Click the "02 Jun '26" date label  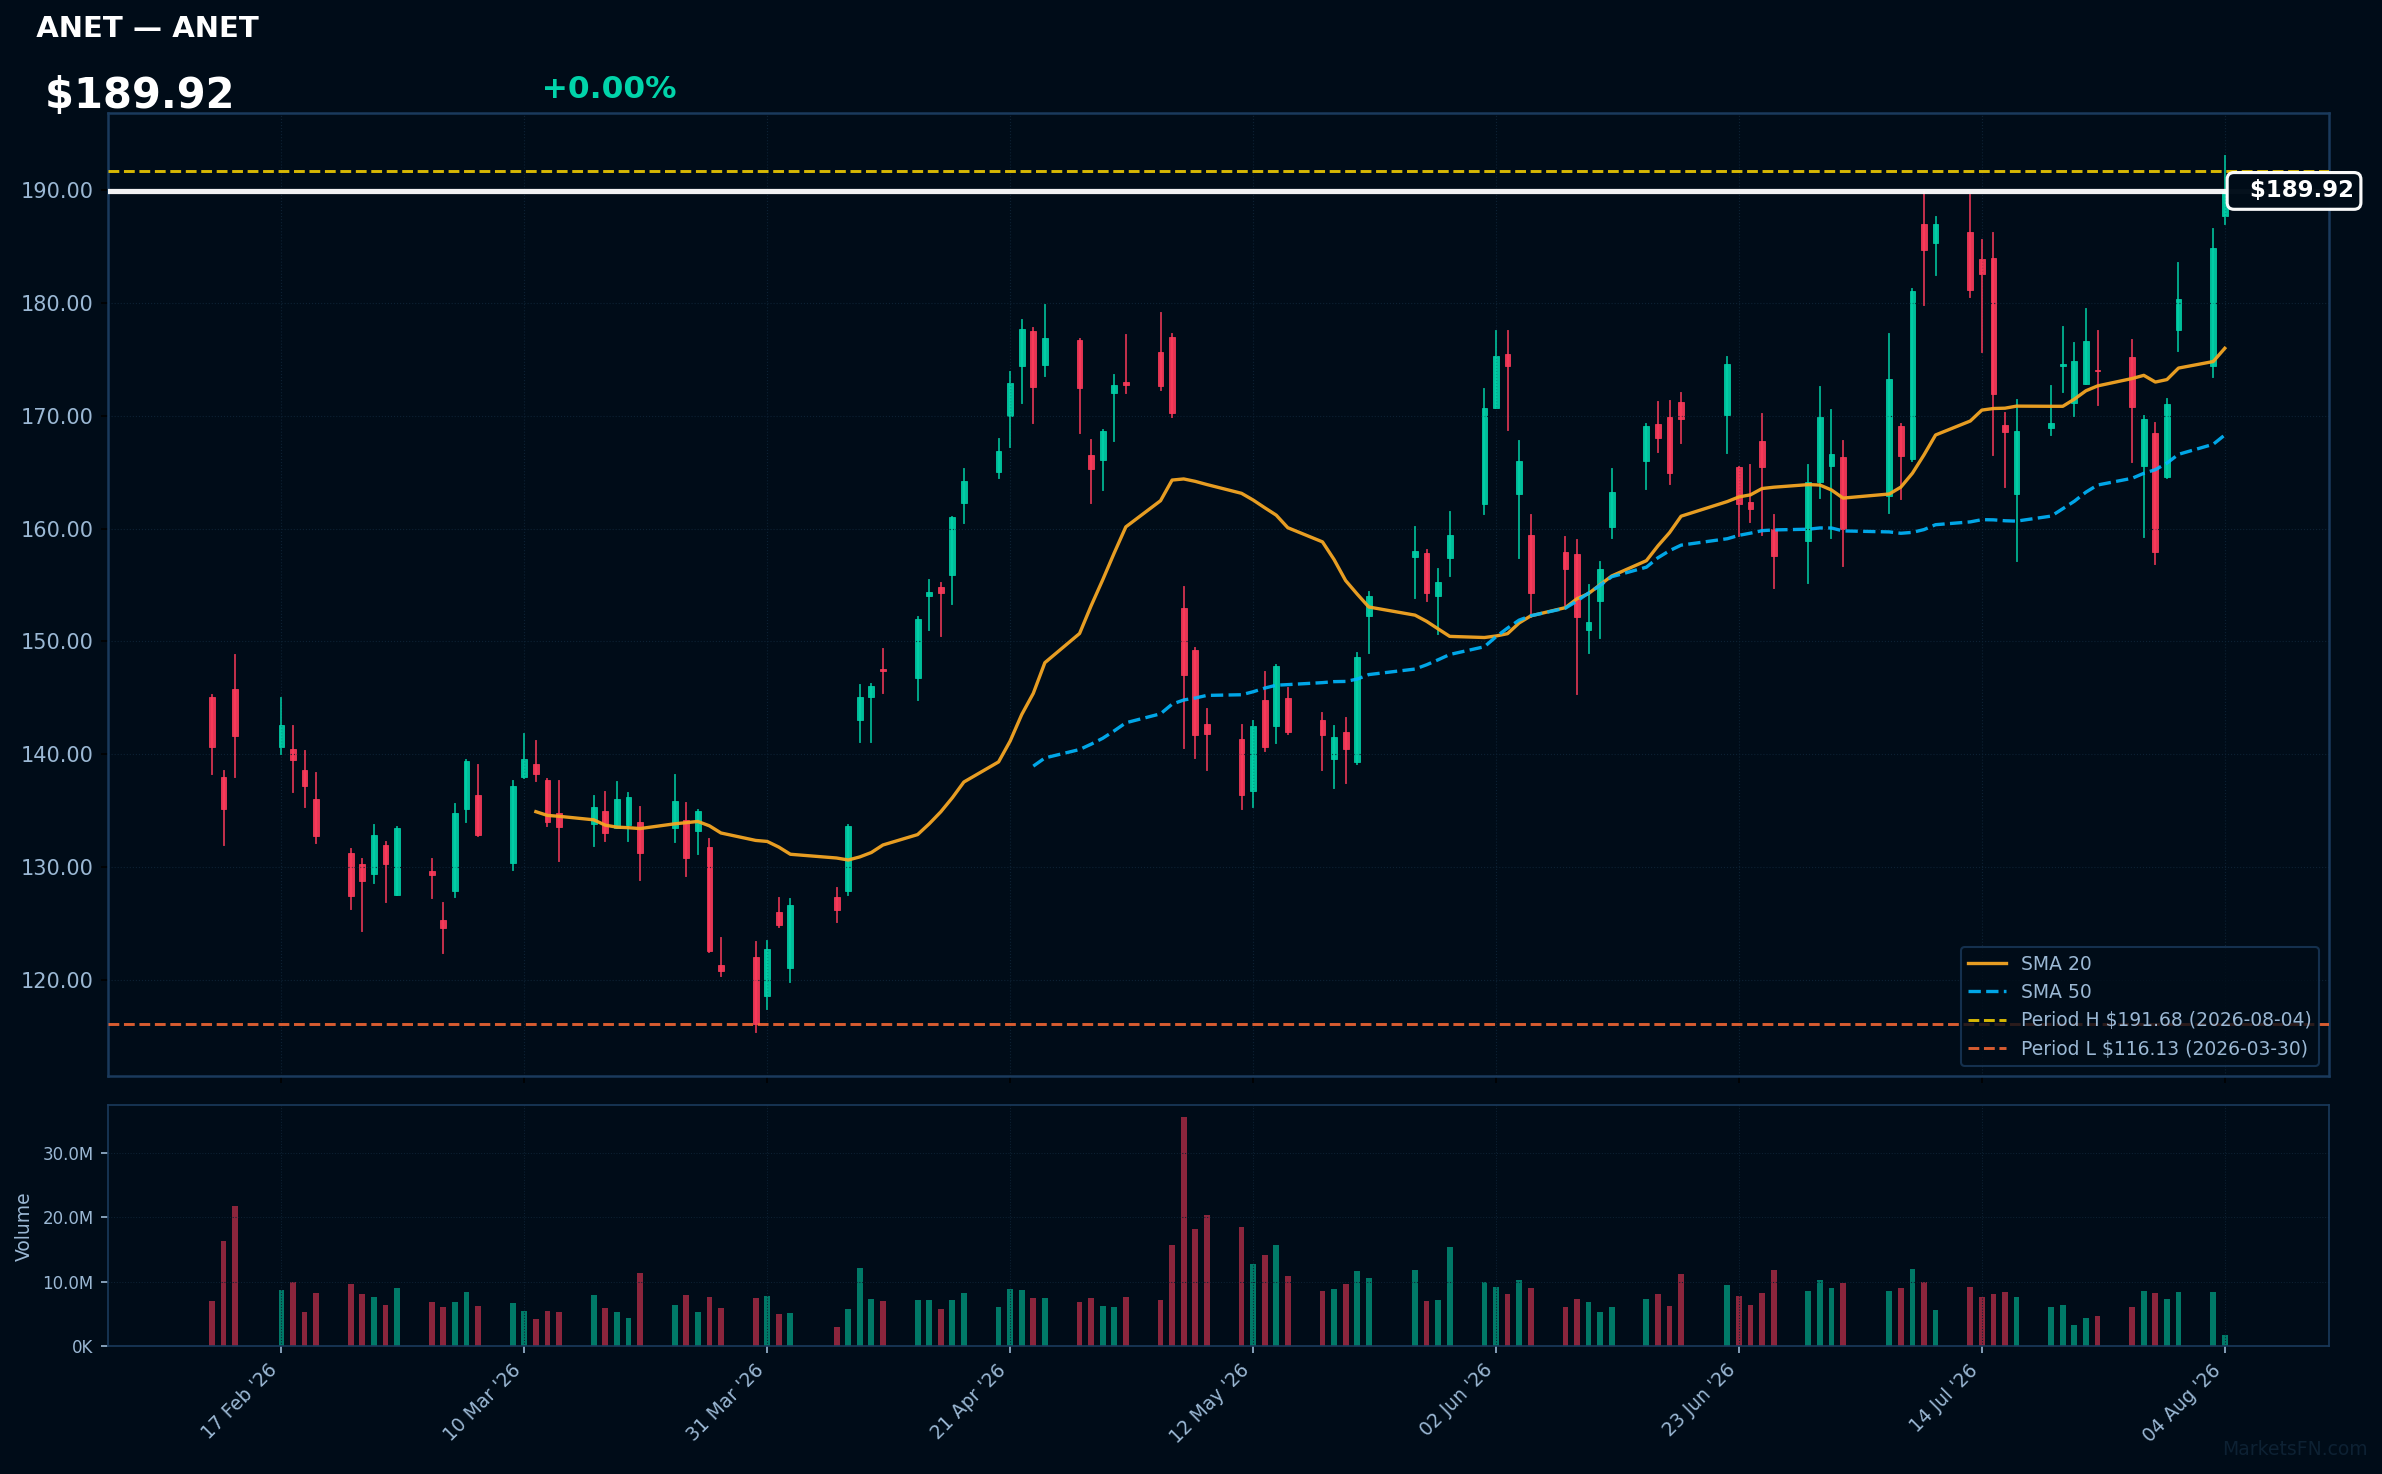(x=1456, y=1401)
